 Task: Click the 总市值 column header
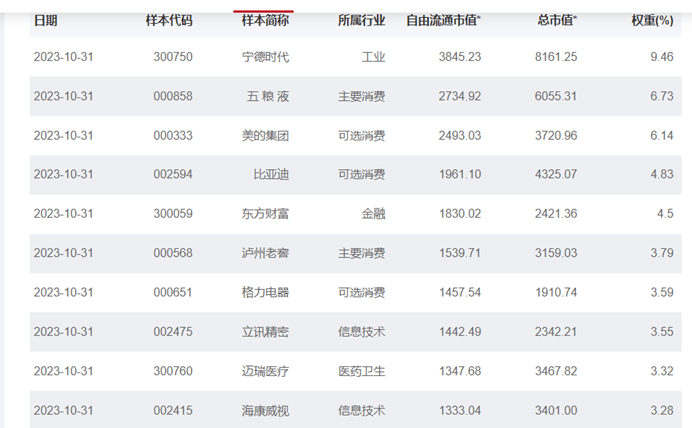coord(557,21)
